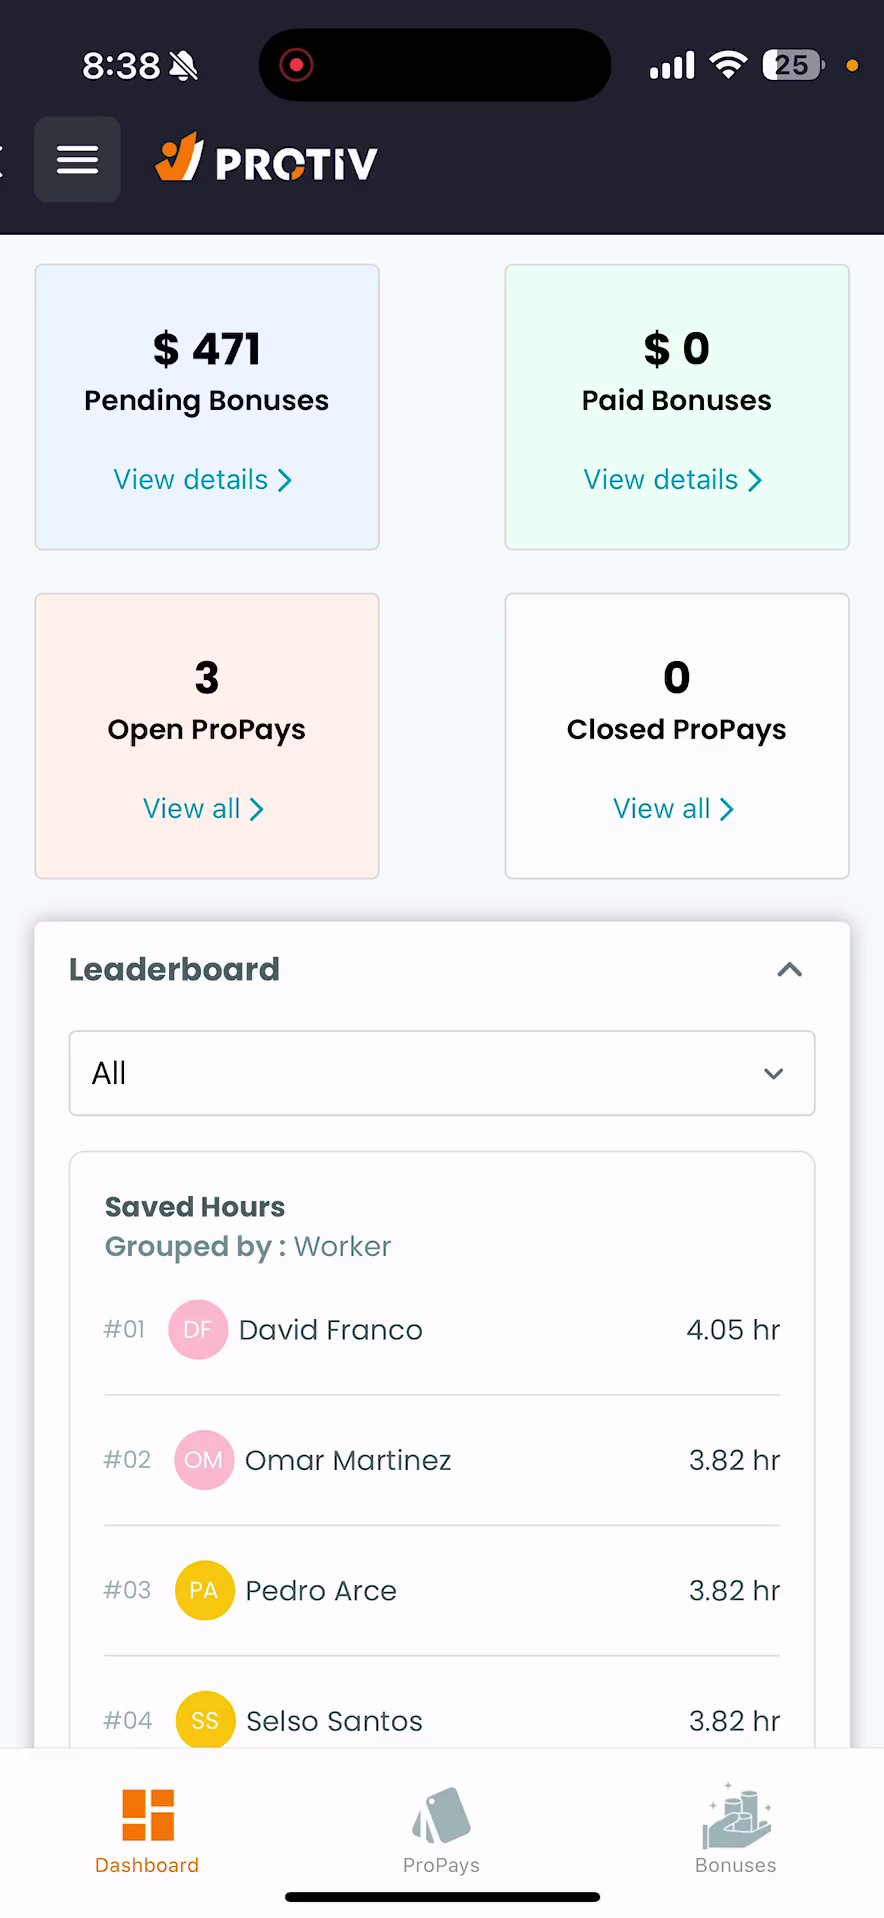The image size is (884, 1918).
Task: Tap Selso Santos's SS avatar
Action: [x=205, y=1720]
